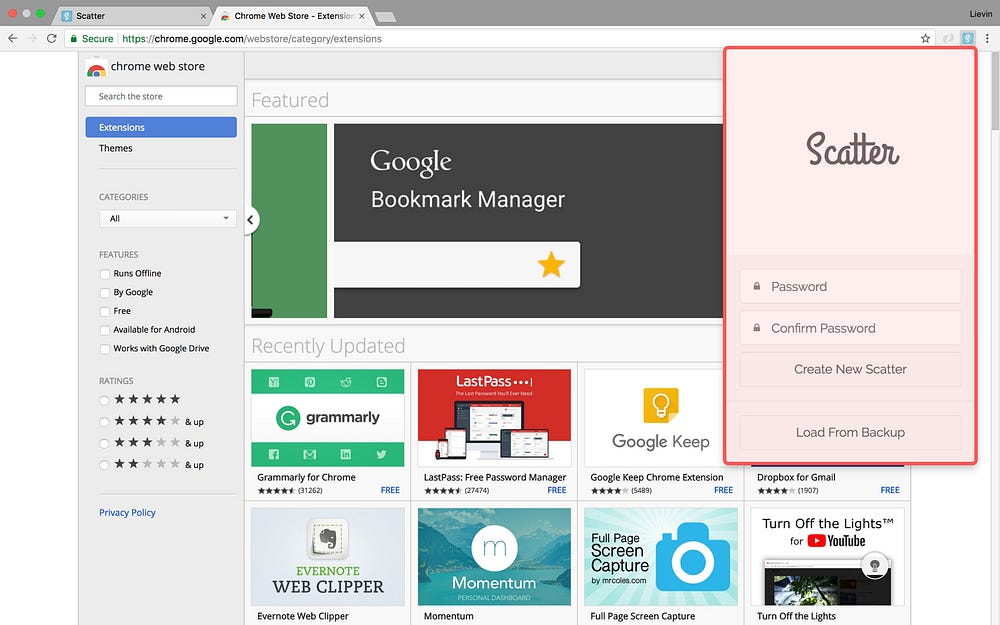Click FREE on Google Keep Chrome Extension
The image size is (1000, 625).
click(x=723, y=490)
